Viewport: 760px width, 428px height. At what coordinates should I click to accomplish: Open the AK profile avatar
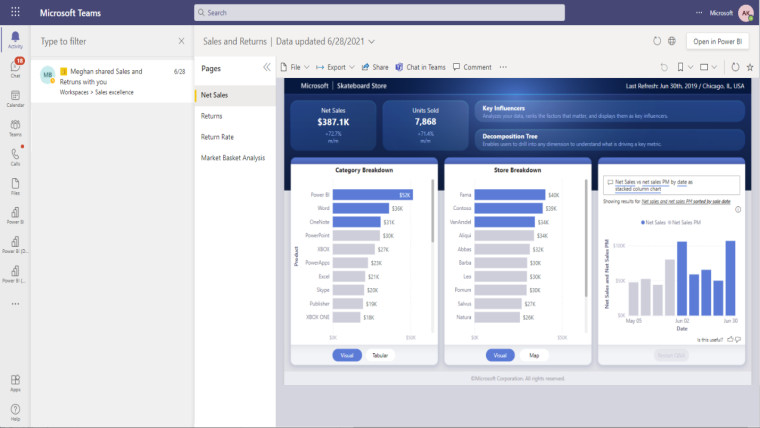(x=745, y=13)
